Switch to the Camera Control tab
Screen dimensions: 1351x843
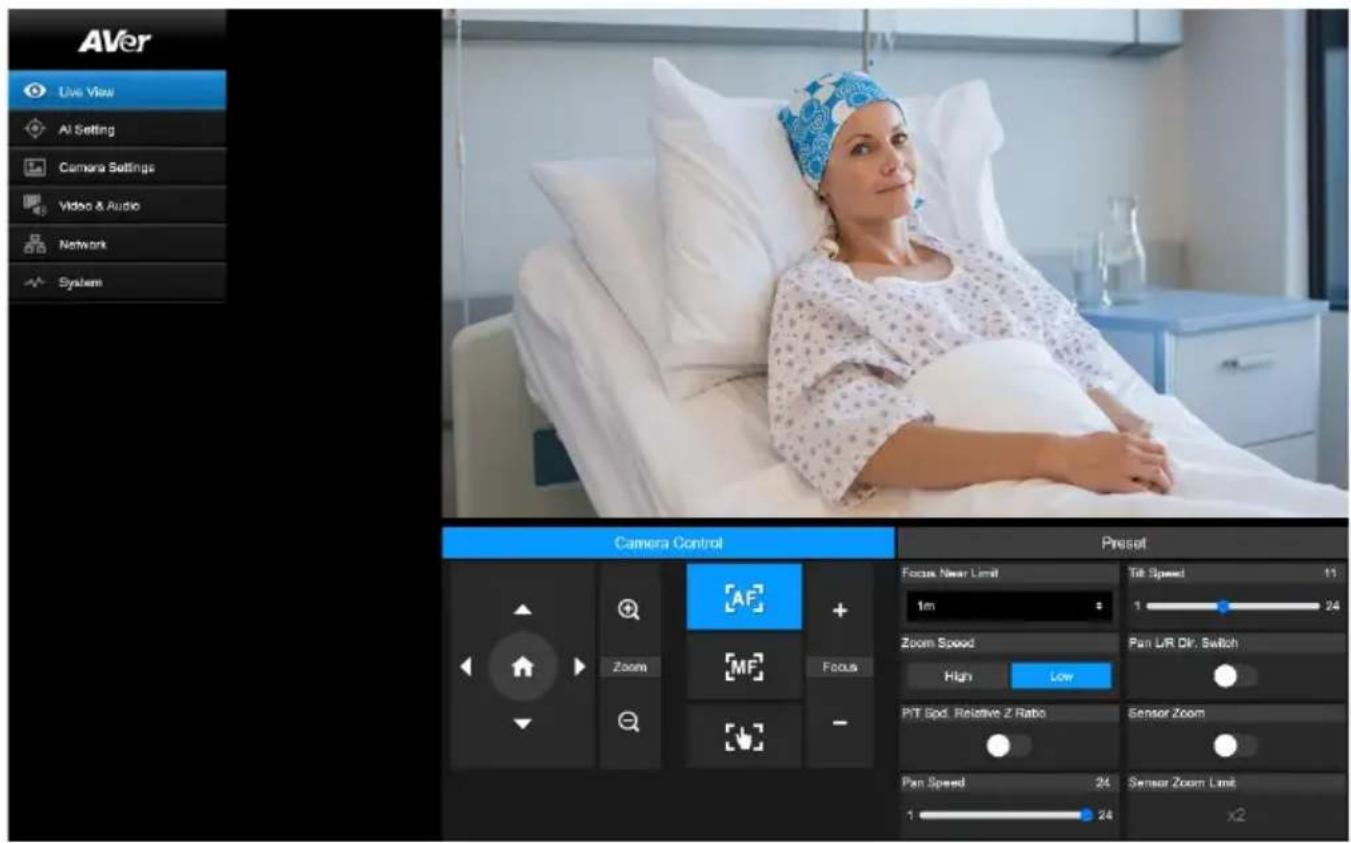coord(669,543)
